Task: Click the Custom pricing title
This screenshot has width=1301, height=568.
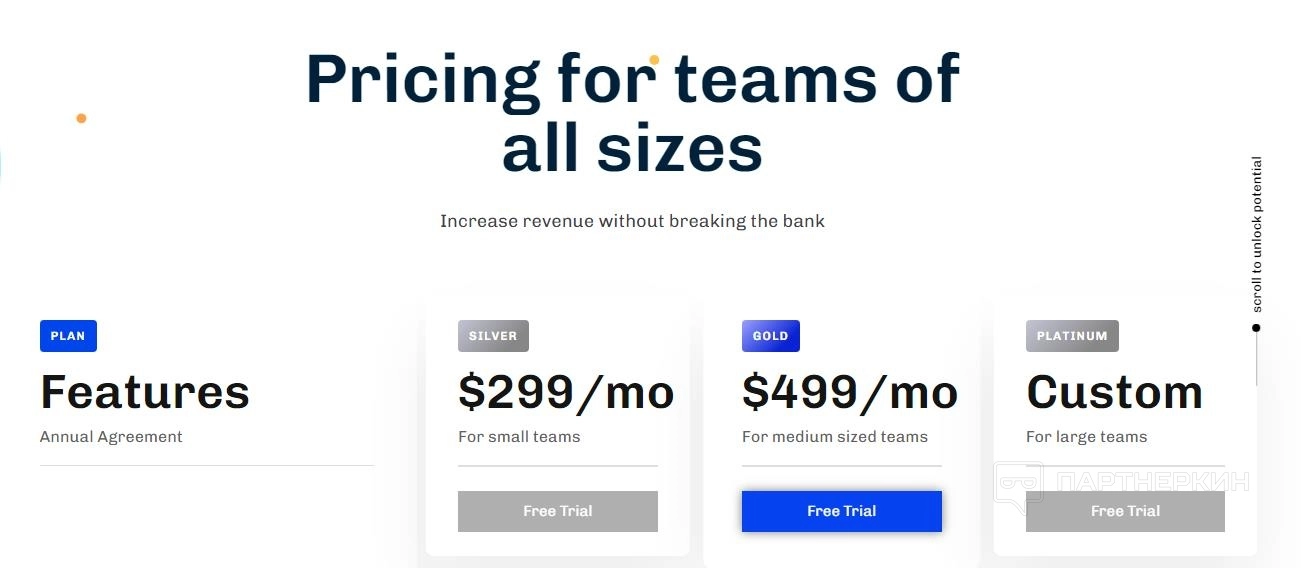Action: (x=1114, y=392)
